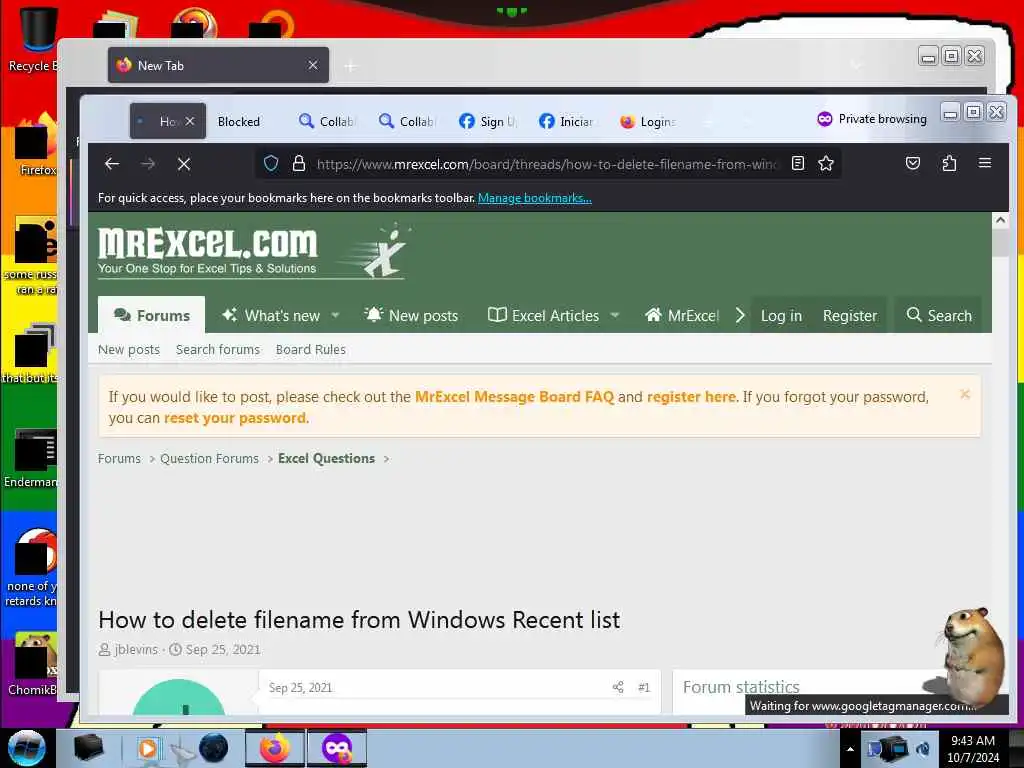The image size is (1024, 768).
Task: Click the share icon on post #1
Action: 618,687
